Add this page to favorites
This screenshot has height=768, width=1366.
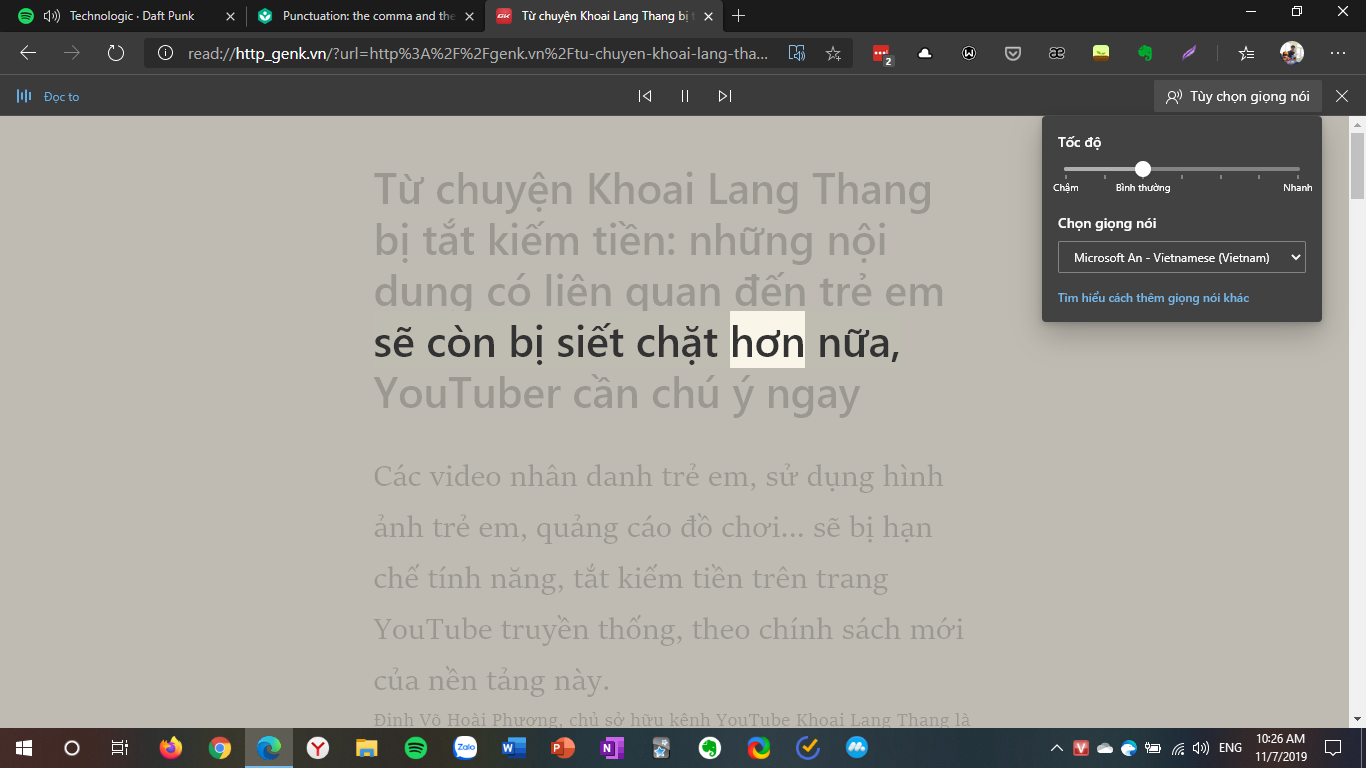833,53
